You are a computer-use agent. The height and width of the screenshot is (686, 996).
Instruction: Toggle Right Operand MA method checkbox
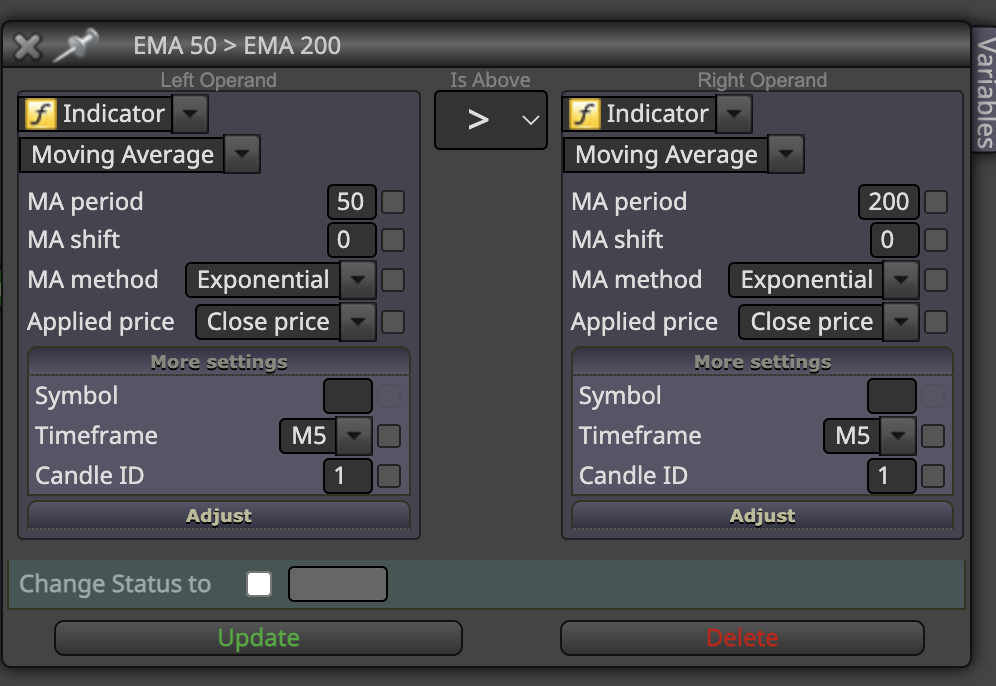click(936, 280)
